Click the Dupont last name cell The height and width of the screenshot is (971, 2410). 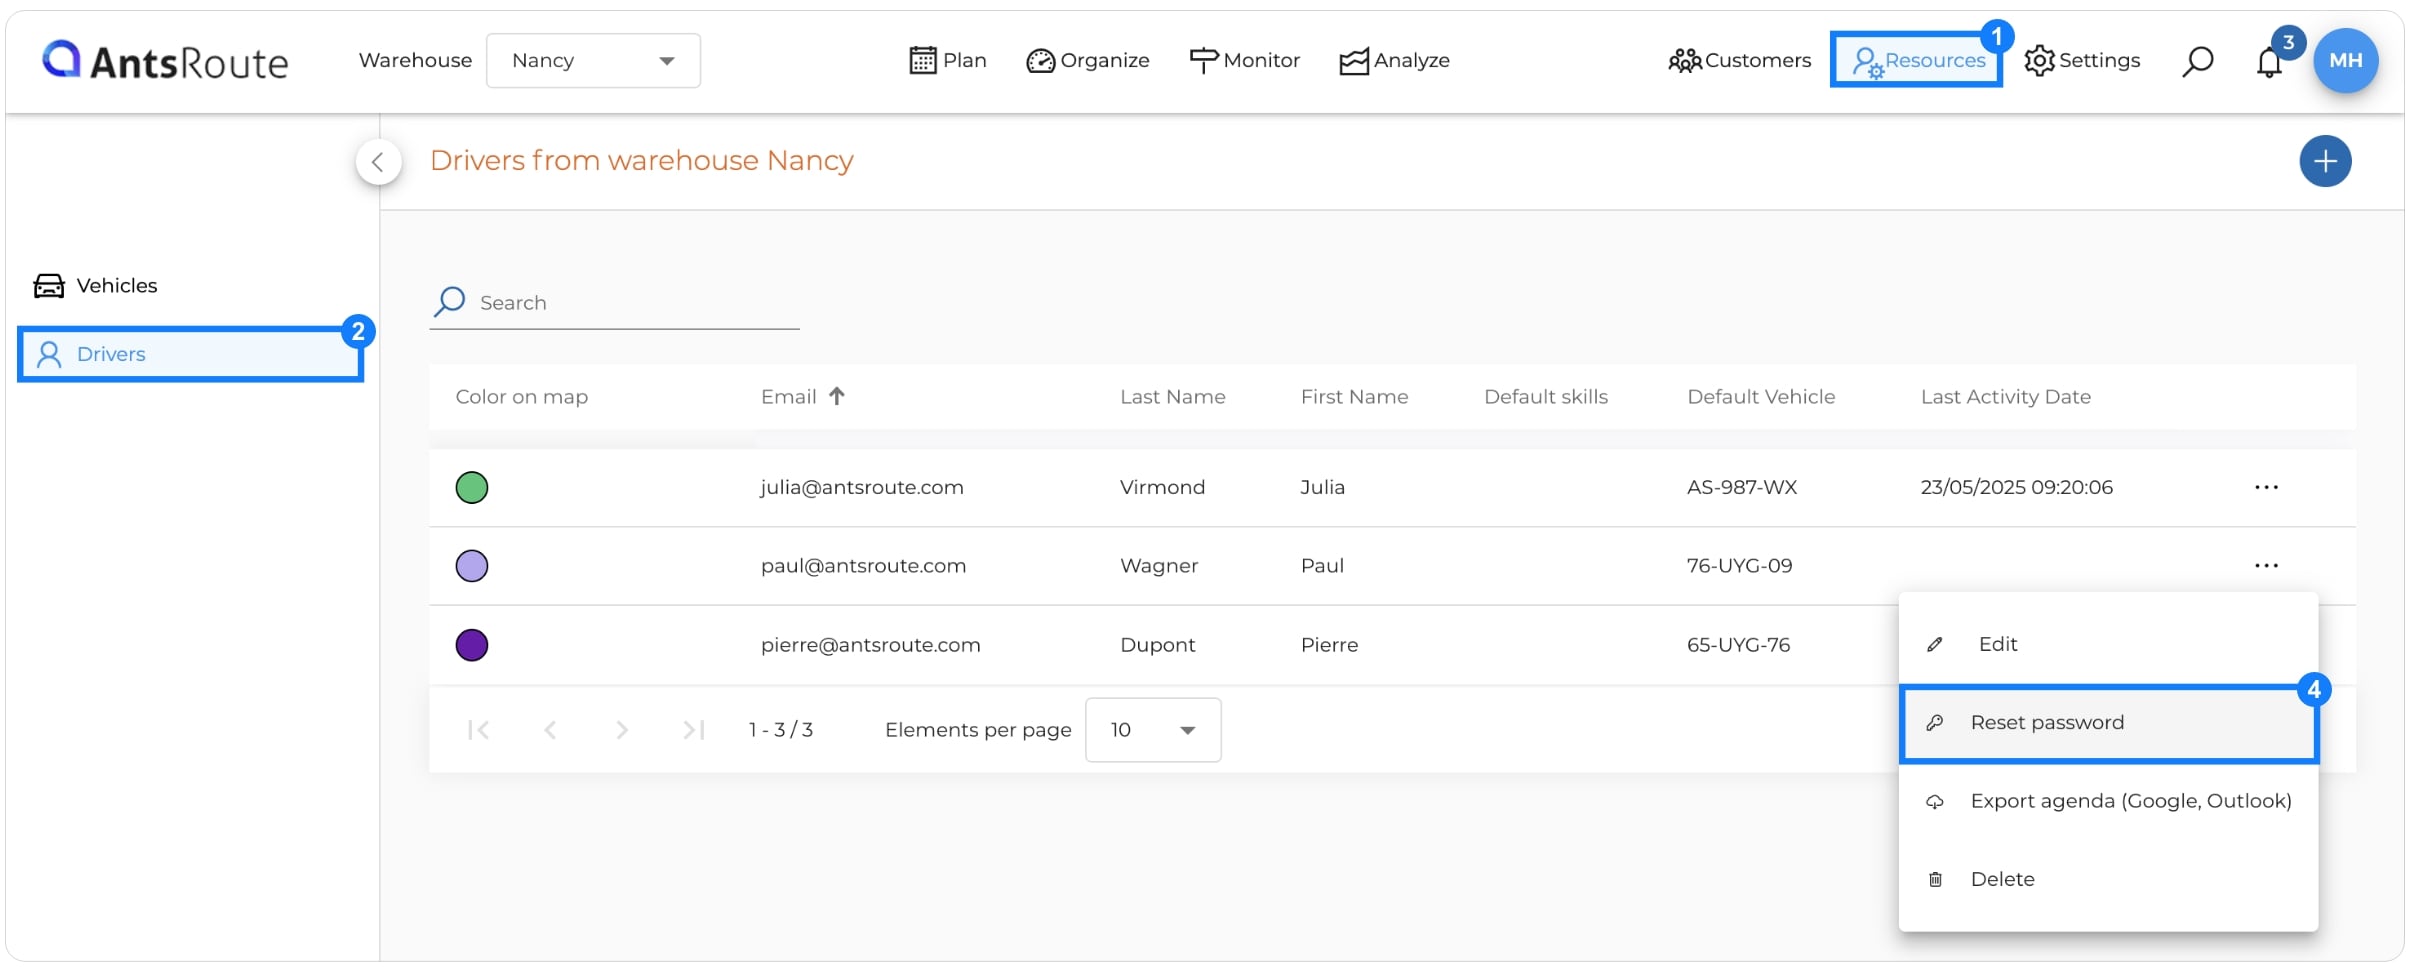tap(1158, 645)
